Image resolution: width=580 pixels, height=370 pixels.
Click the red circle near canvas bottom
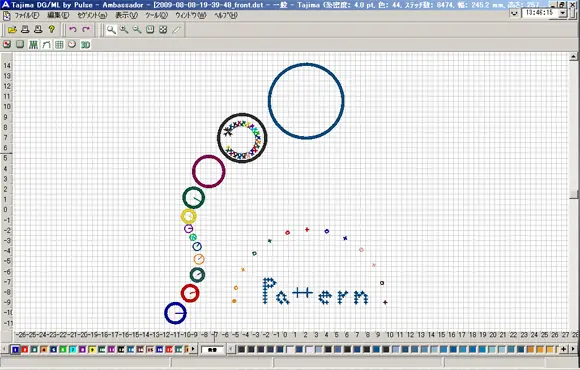click(190, 293)
